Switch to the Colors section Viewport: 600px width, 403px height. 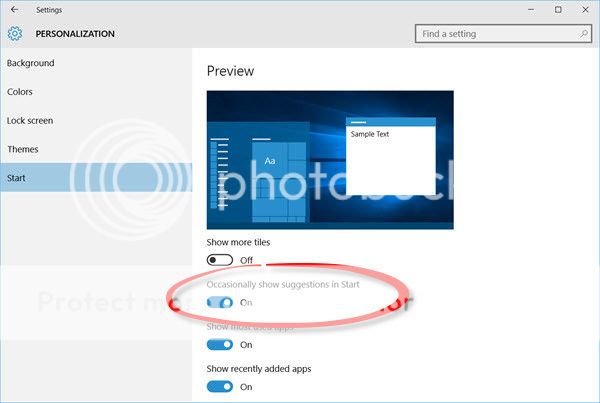(x=20, y=92)
